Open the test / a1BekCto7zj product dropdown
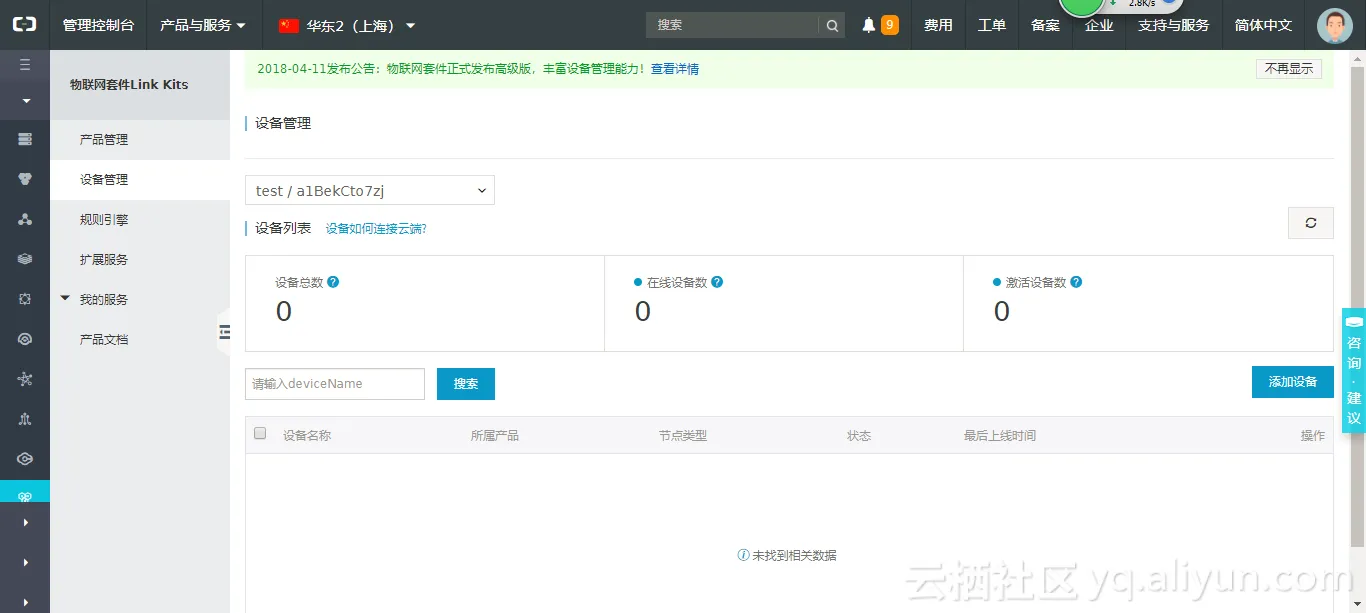 point(370,190)
